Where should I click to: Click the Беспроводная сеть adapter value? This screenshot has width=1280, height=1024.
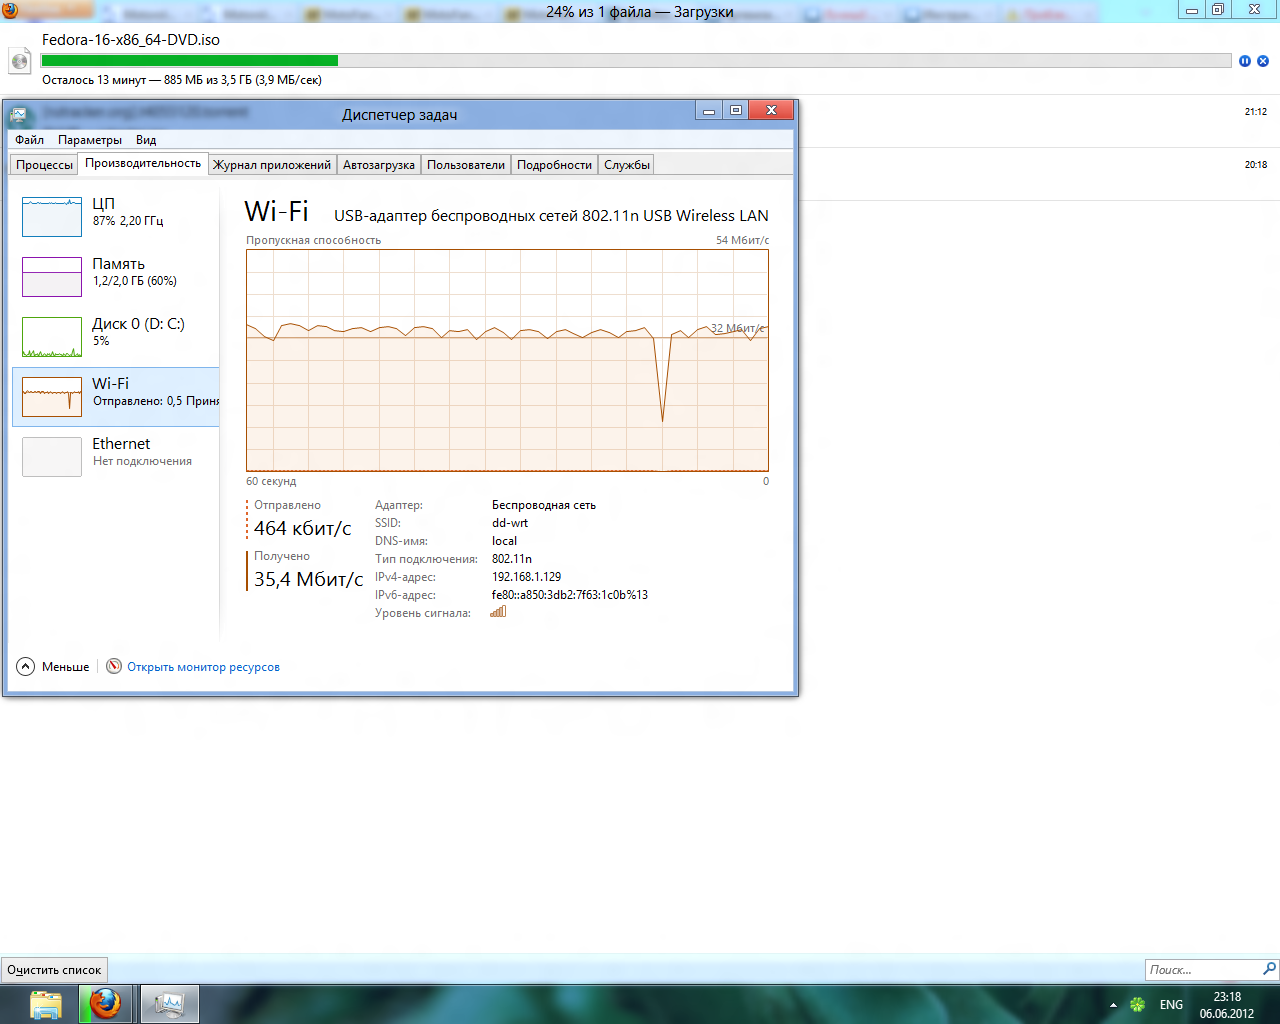544,505
